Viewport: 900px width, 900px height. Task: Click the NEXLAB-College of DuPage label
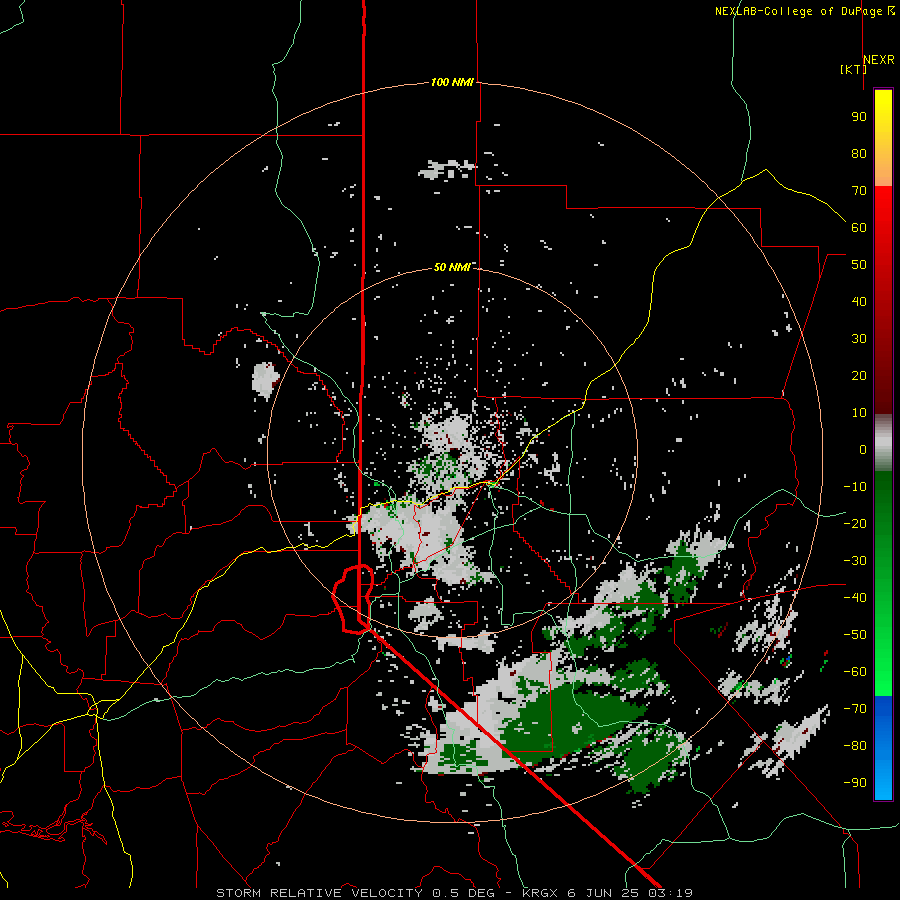coord(804,11)
